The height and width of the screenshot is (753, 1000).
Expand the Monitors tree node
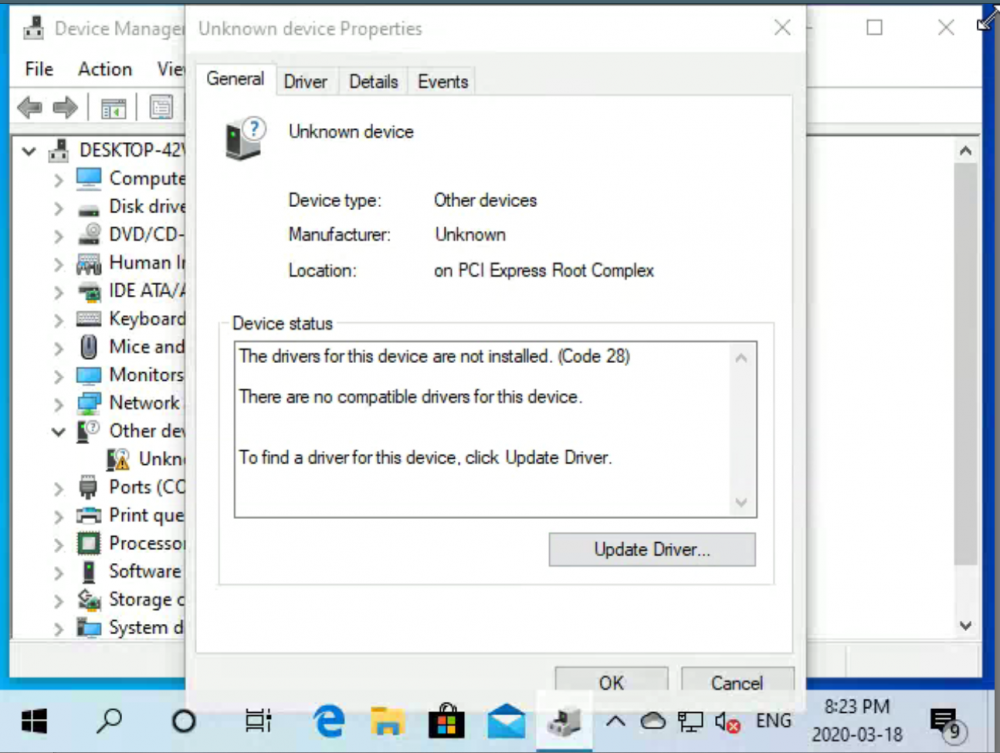click(59, 376)
